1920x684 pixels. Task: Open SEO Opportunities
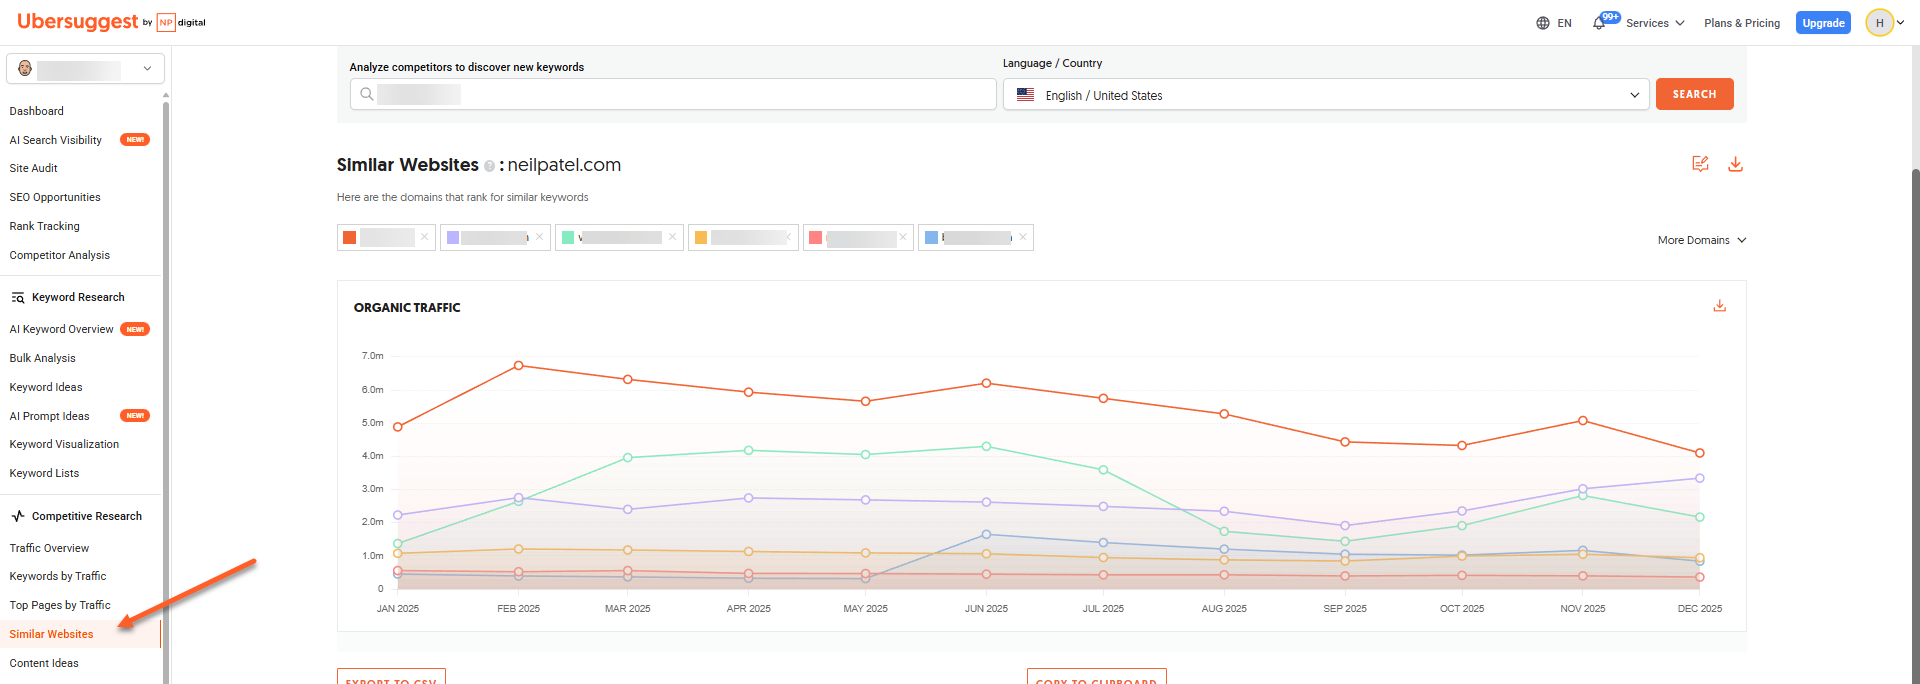[55, 197]
